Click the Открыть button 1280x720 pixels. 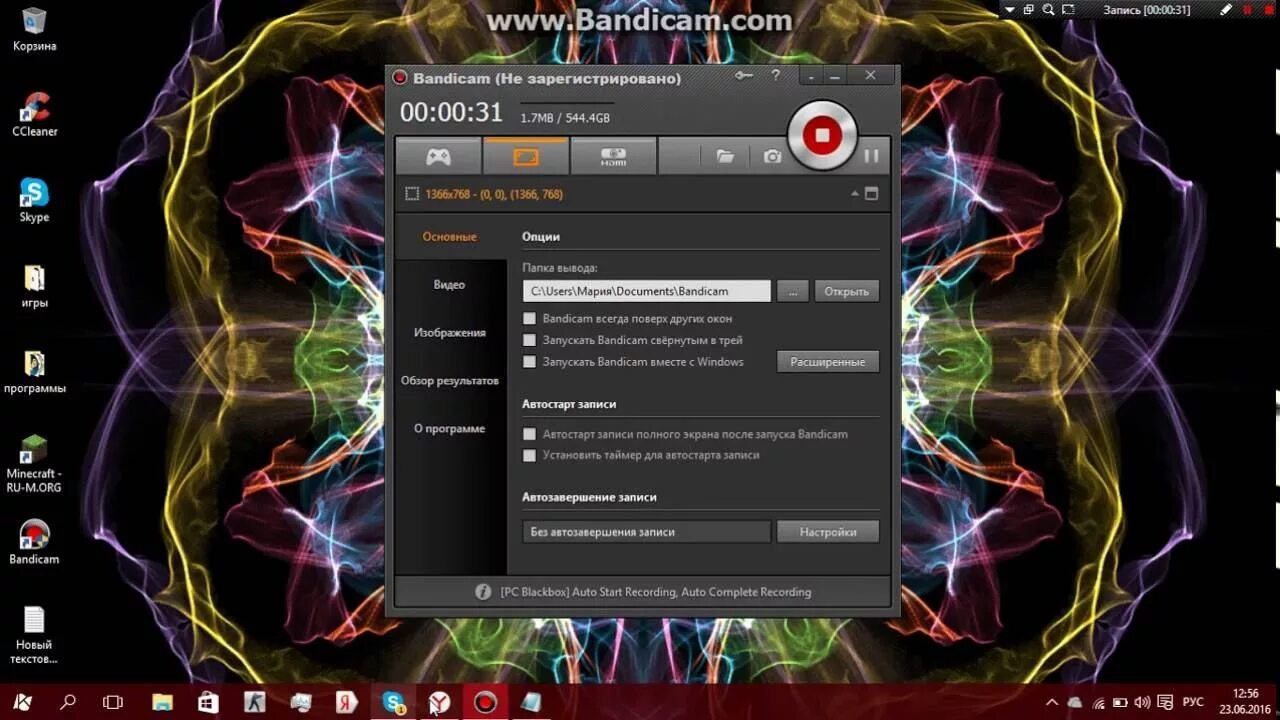point(847,291)
